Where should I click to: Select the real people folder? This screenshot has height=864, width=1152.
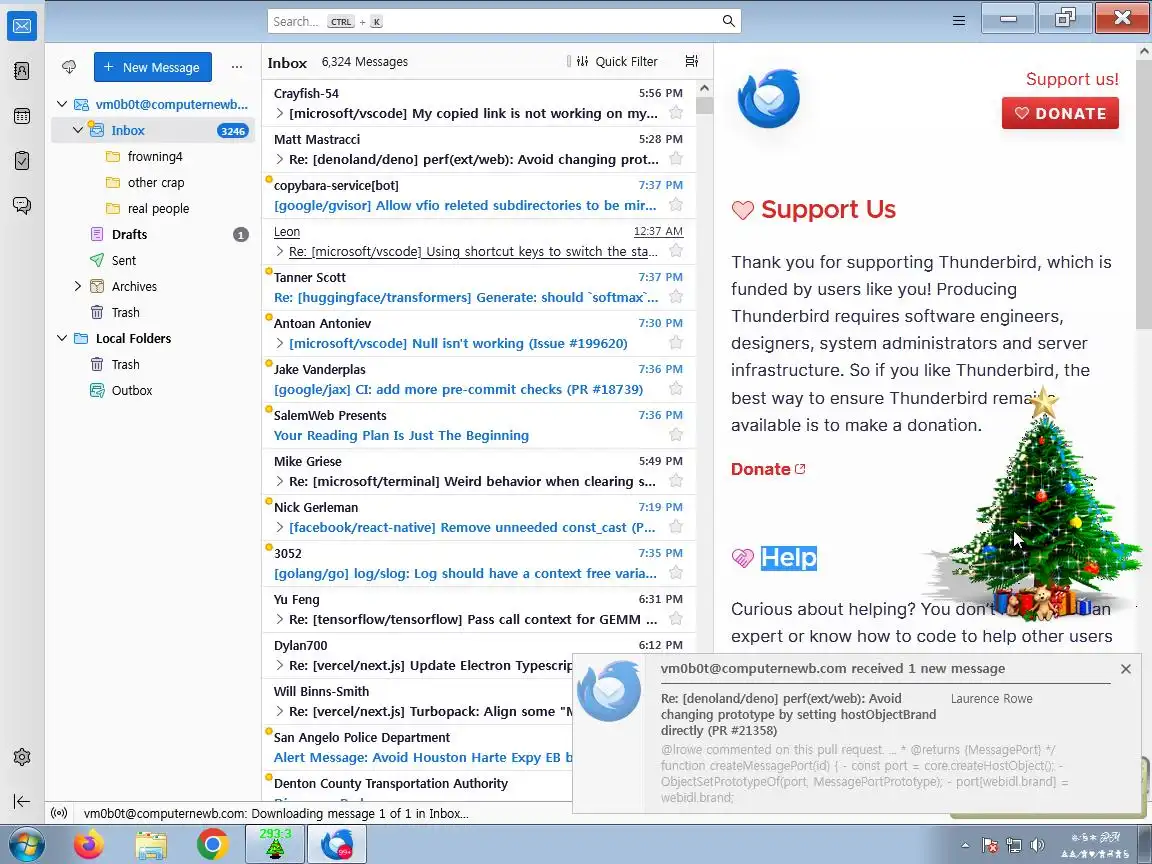(x=154, y=209)
